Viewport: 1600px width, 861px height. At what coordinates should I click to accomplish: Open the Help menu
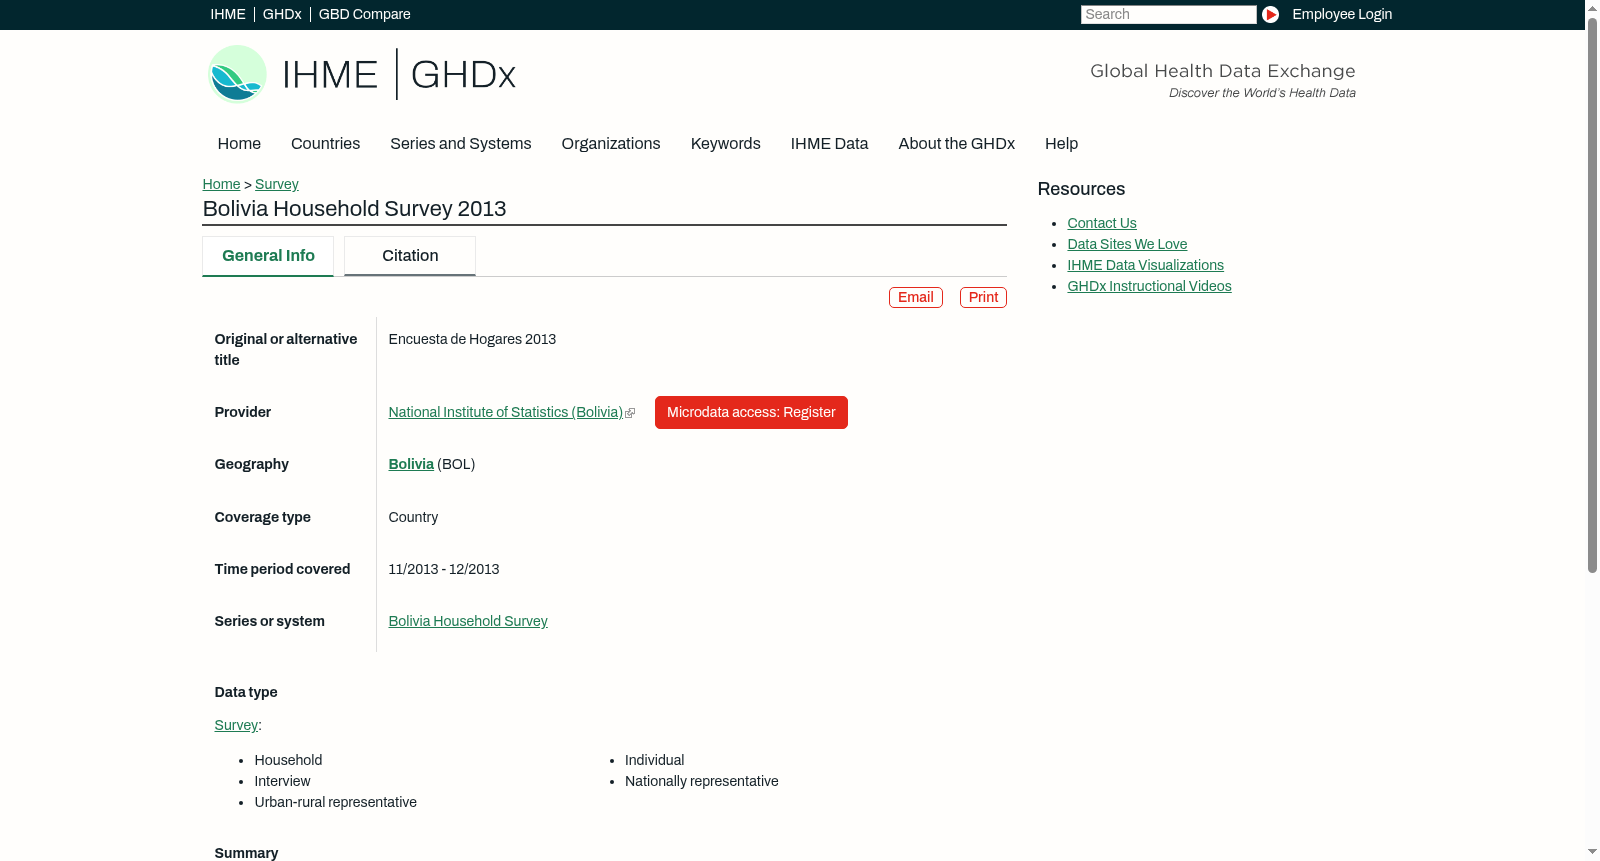click(x=1061, y=144)
